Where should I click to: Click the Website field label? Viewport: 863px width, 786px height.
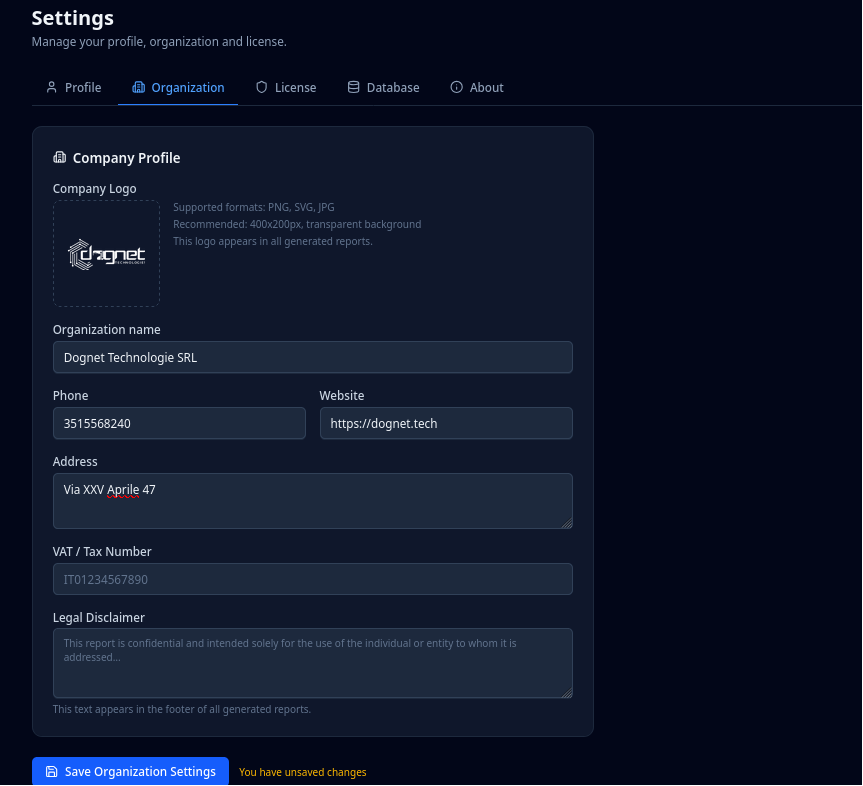(342, 396)
